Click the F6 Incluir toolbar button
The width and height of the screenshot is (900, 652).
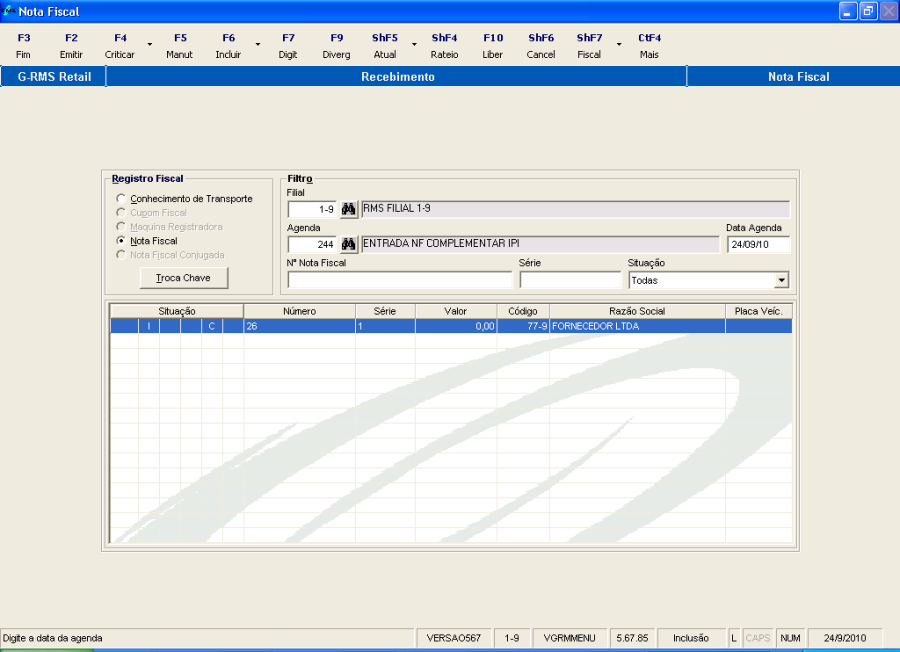[x=228, y=46]
